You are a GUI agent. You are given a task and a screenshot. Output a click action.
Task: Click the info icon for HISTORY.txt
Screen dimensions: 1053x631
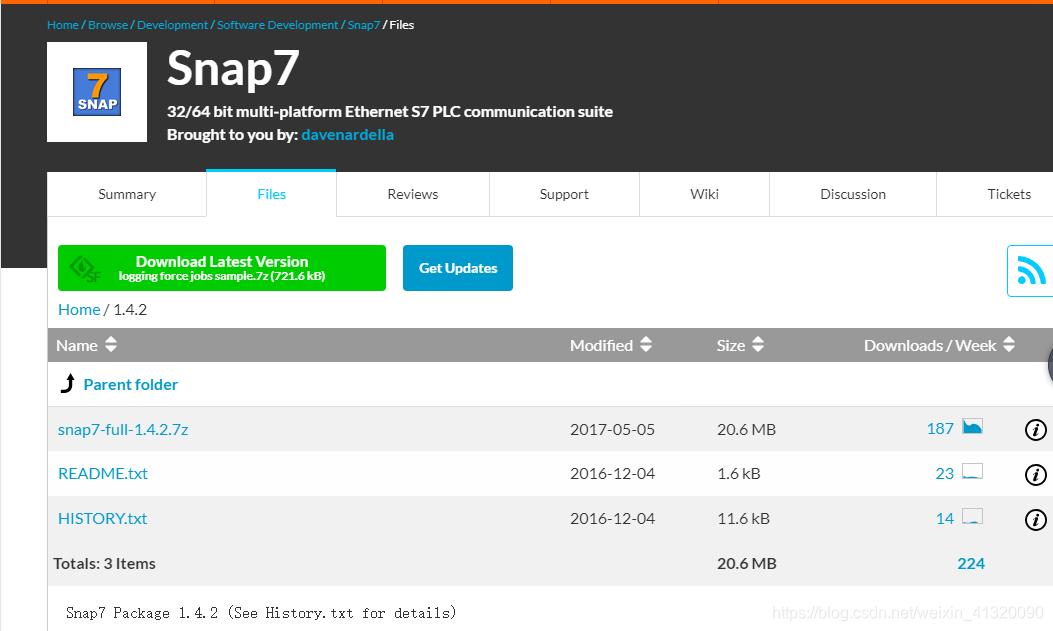(x=1035, y=519)
